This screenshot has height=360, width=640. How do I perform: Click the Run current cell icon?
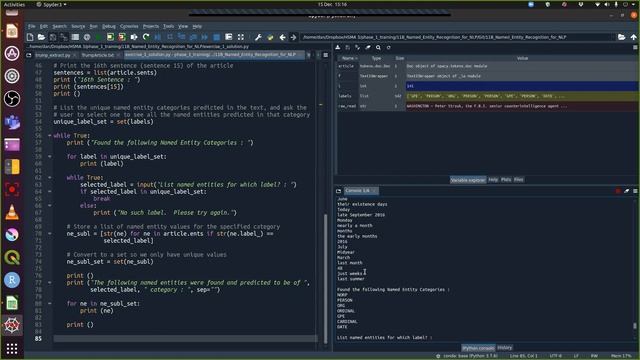click(x=110, y=37)
